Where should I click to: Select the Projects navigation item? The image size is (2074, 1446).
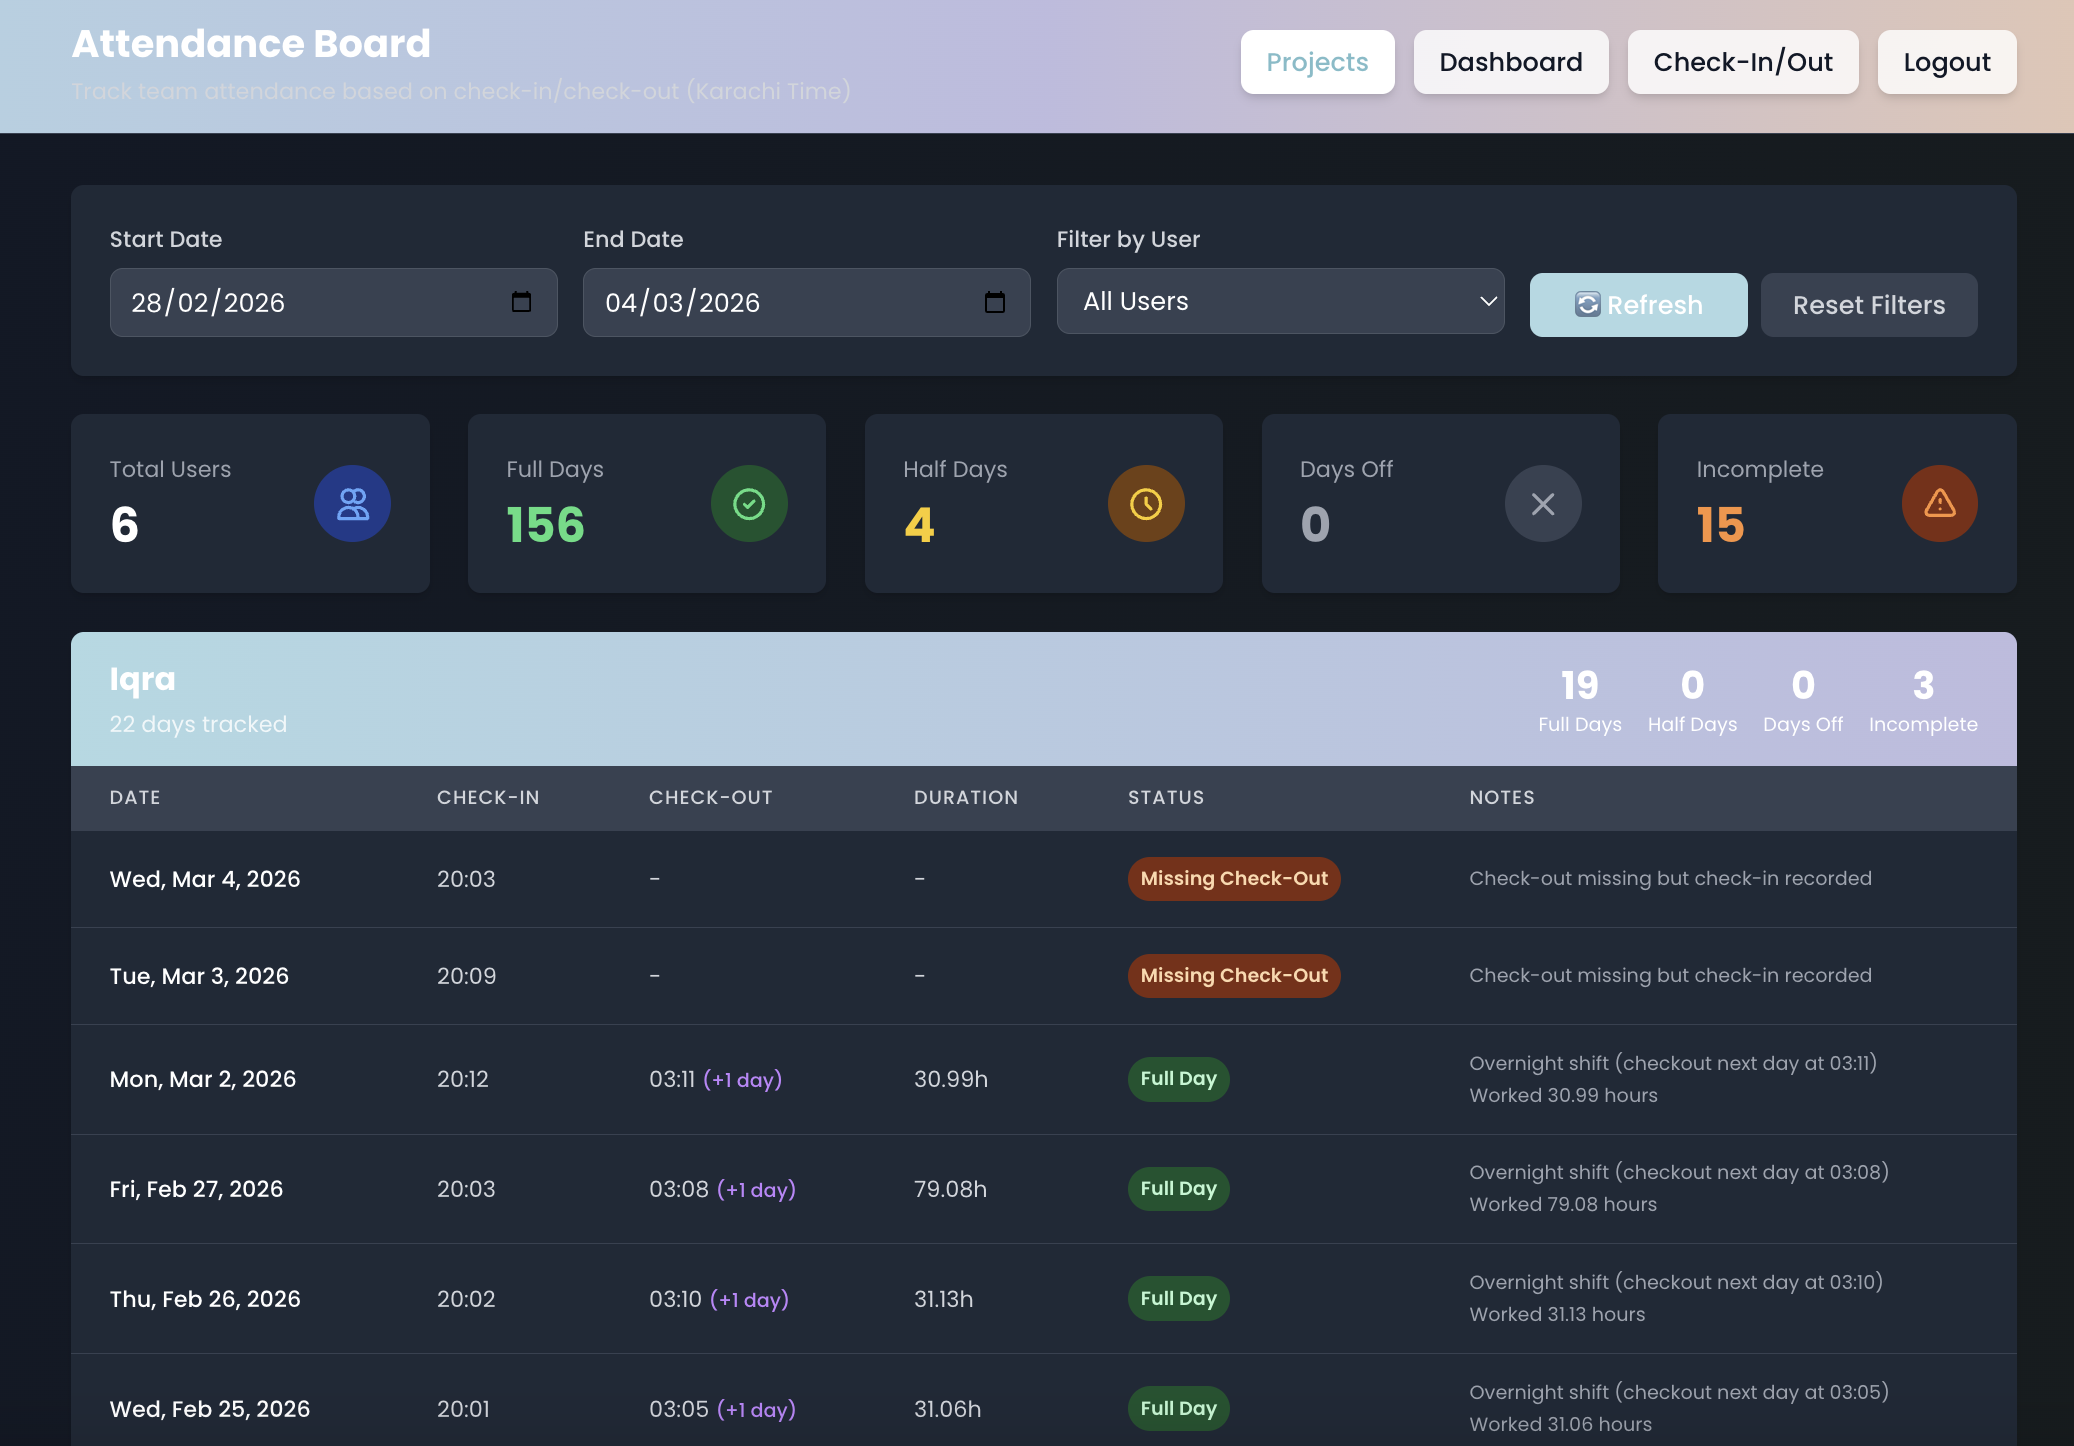coord(1317,62)
